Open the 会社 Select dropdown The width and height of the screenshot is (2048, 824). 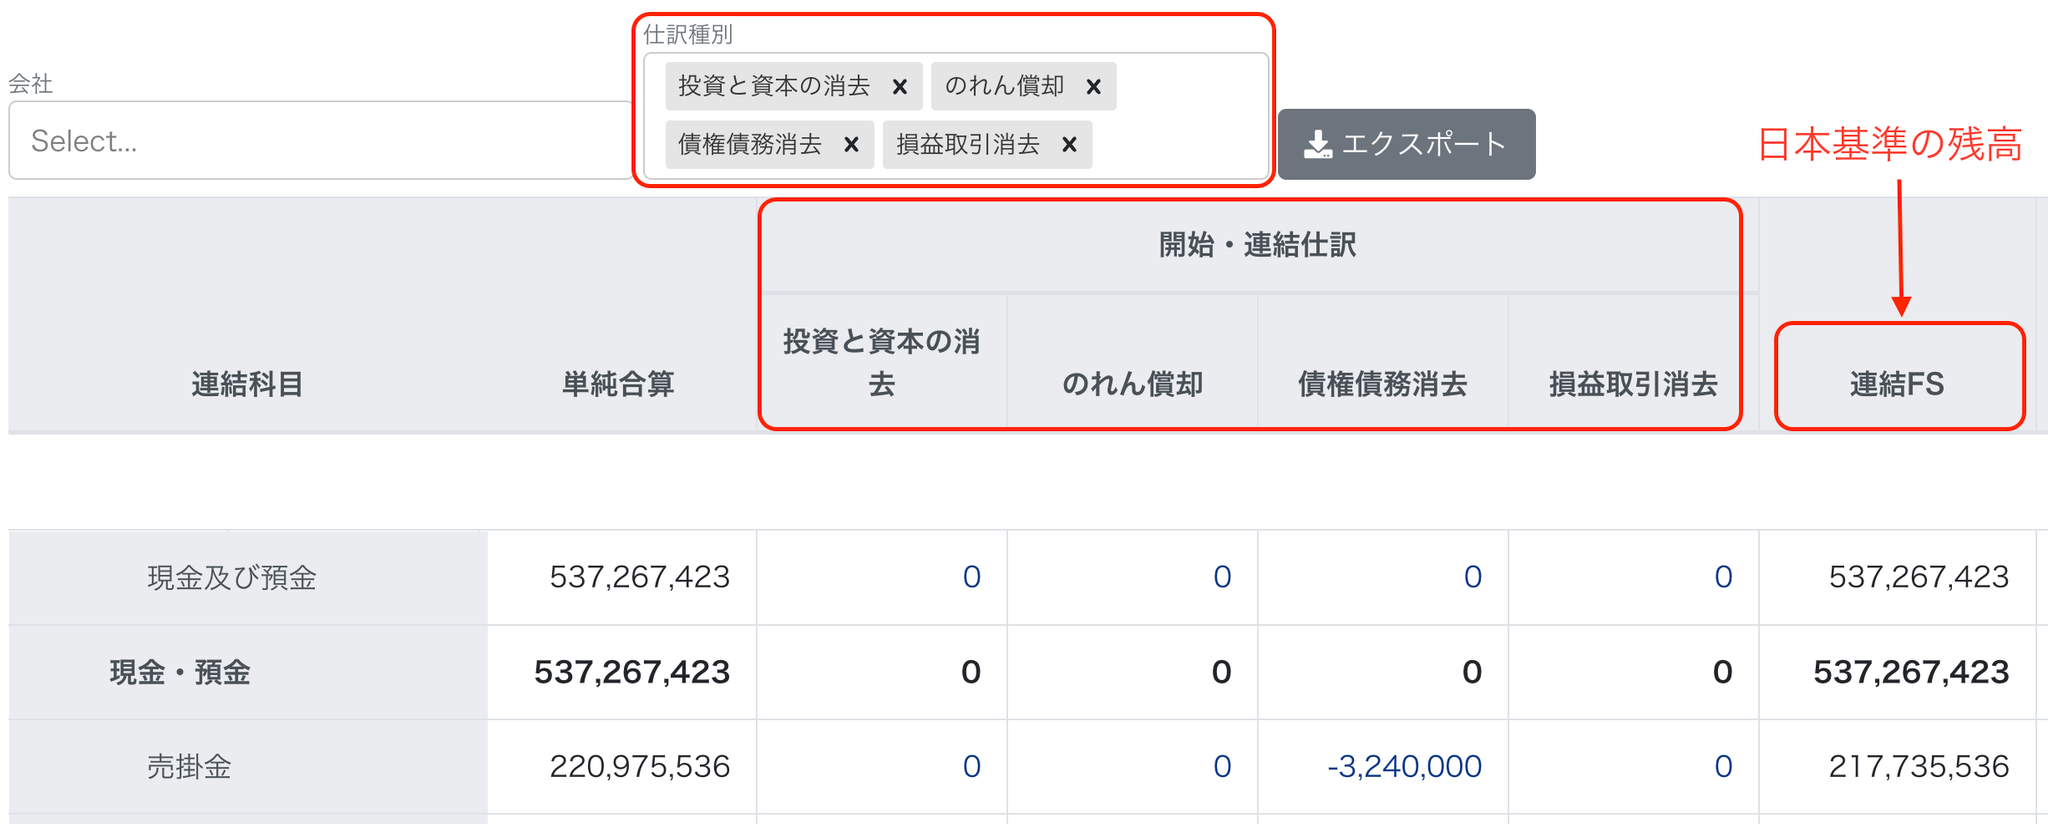point(320,141)
